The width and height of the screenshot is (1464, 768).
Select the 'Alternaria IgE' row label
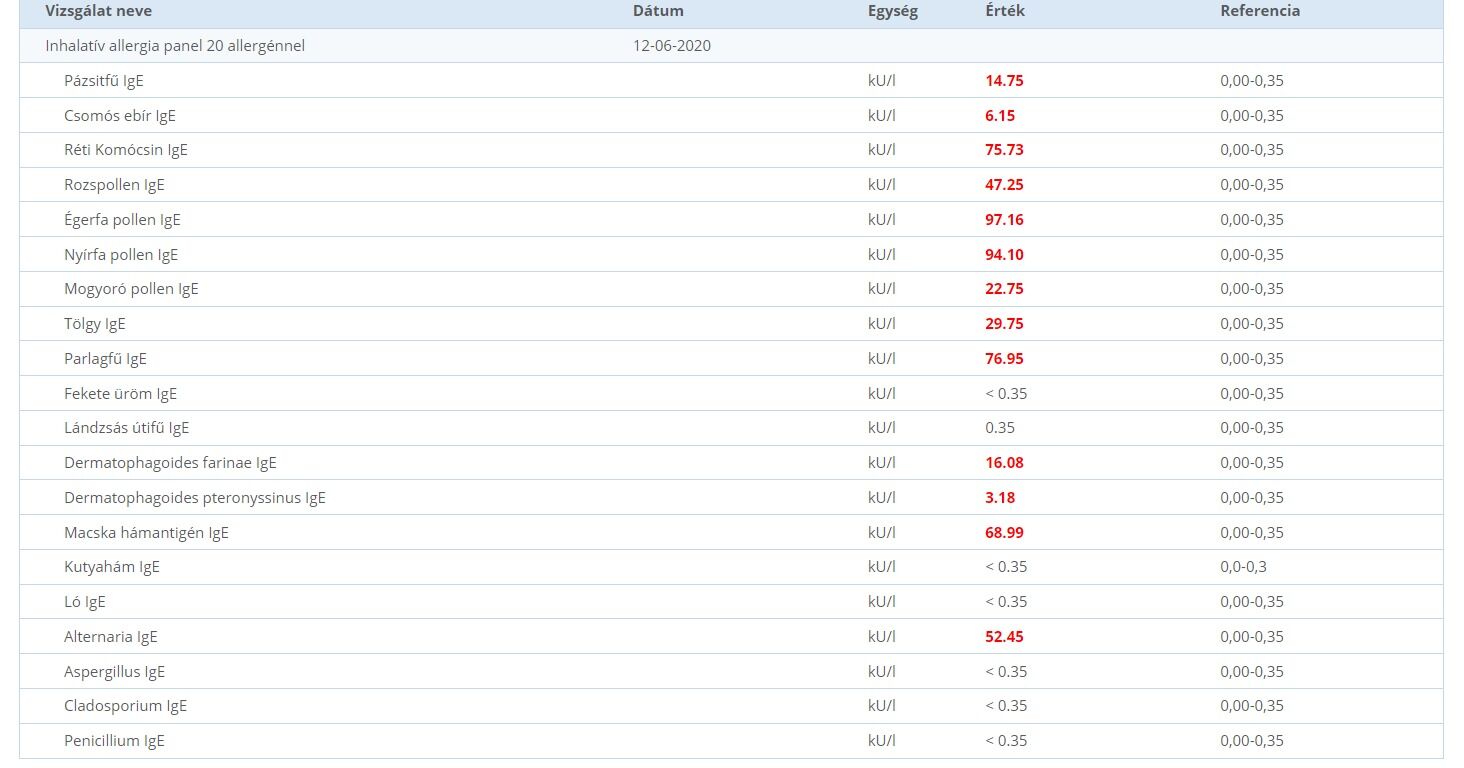(111, 637)
